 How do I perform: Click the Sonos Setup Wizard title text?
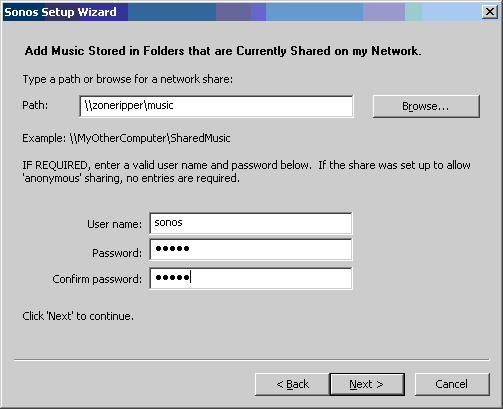[x=60, y=12]
